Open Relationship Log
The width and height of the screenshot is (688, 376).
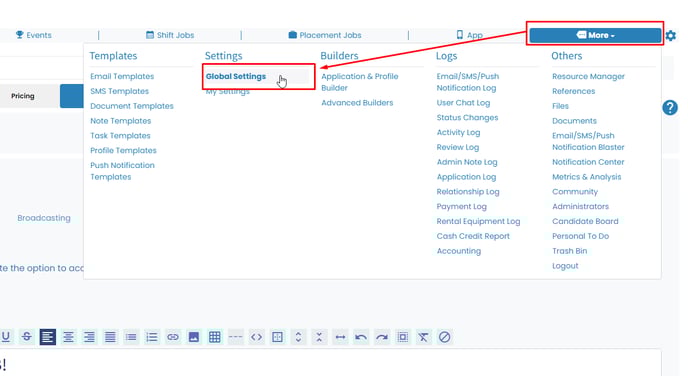468,192
